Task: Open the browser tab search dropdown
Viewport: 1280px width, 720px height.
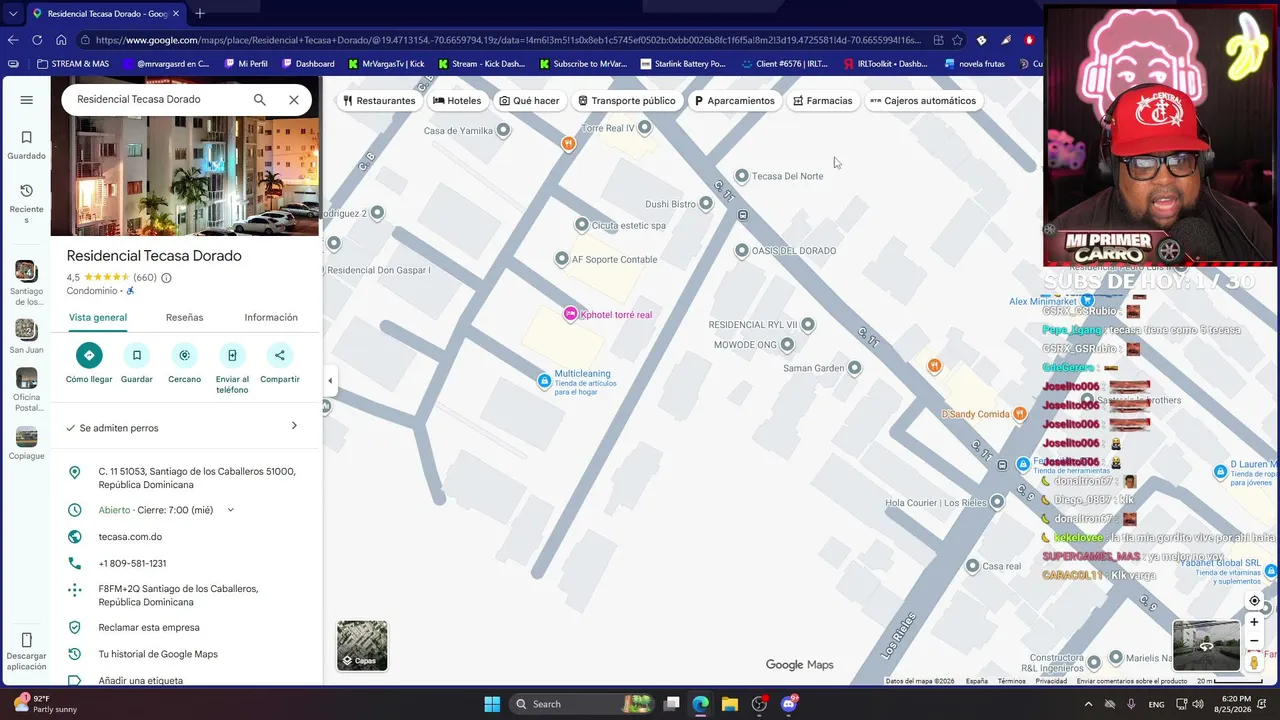Action: click(x=12, y=14)
